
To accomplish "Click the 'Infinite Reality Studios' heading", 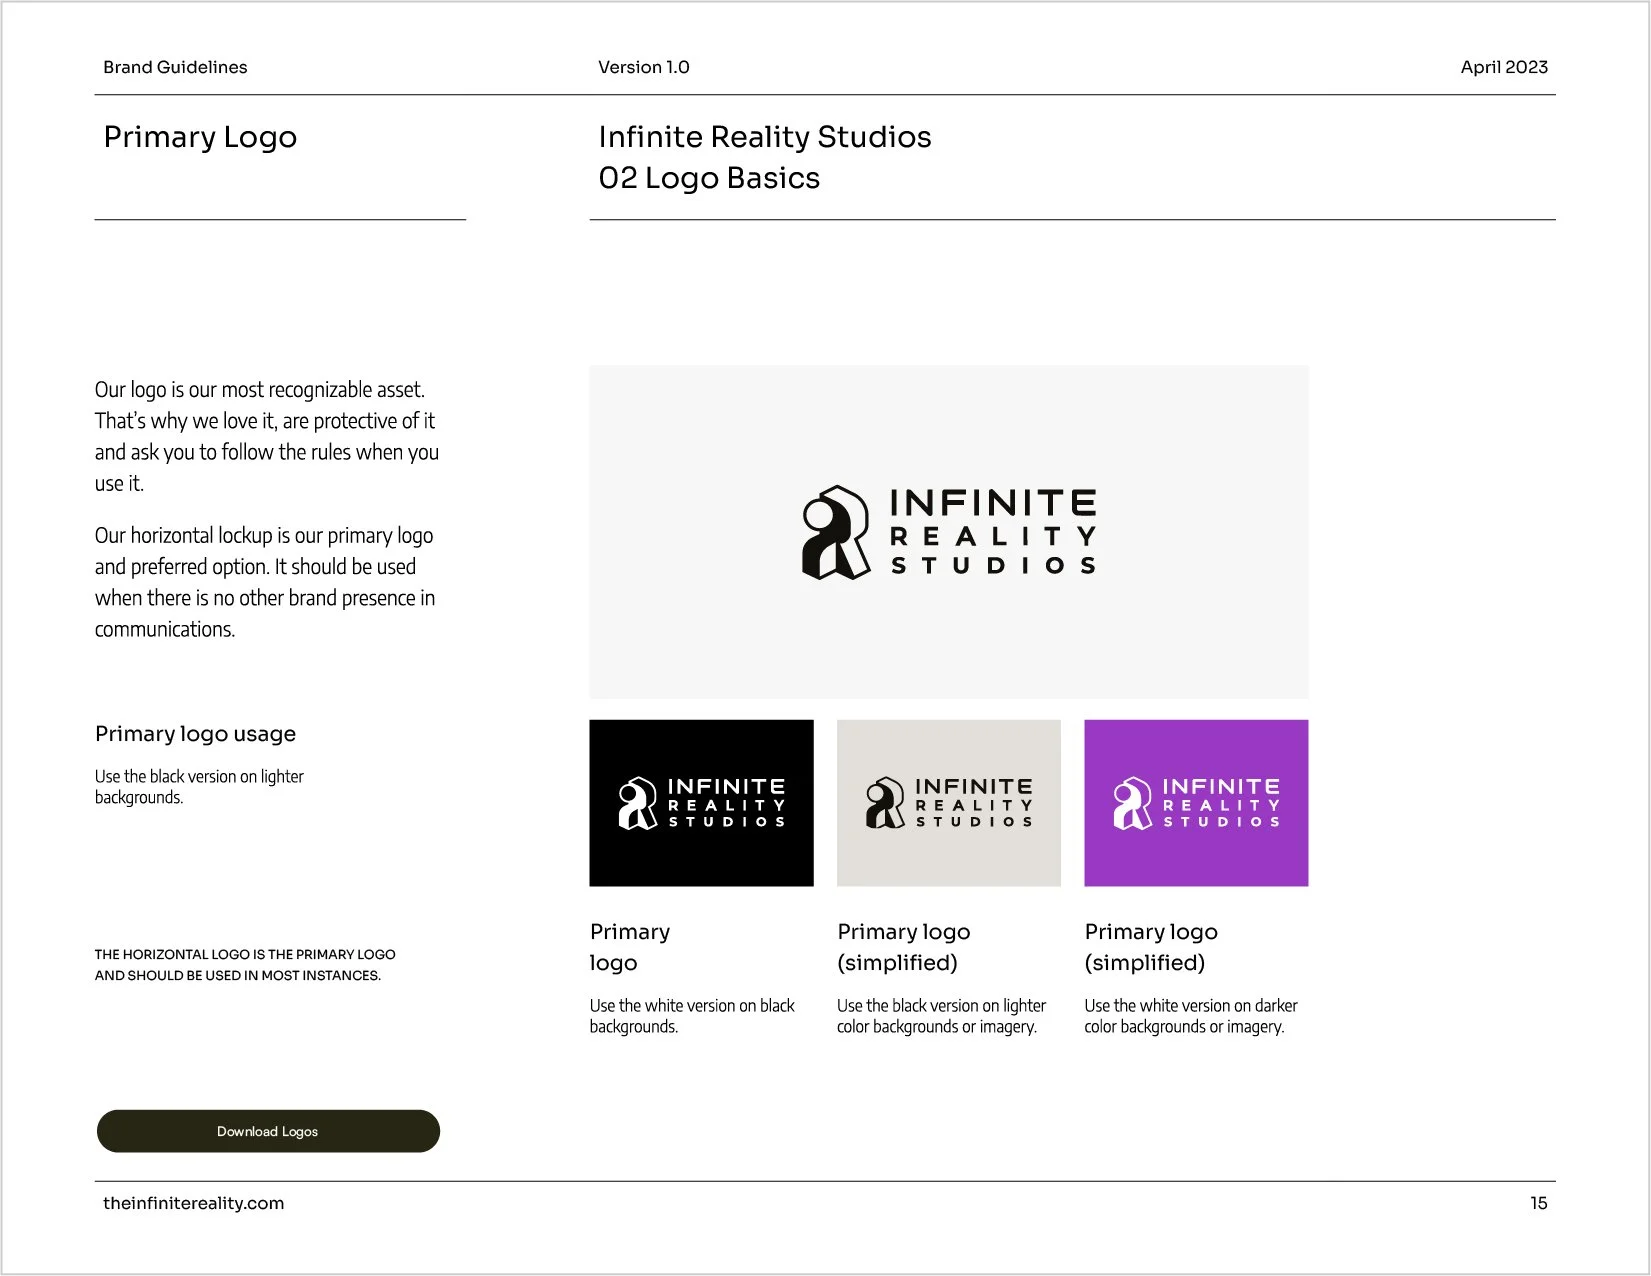I will (765, 137).
